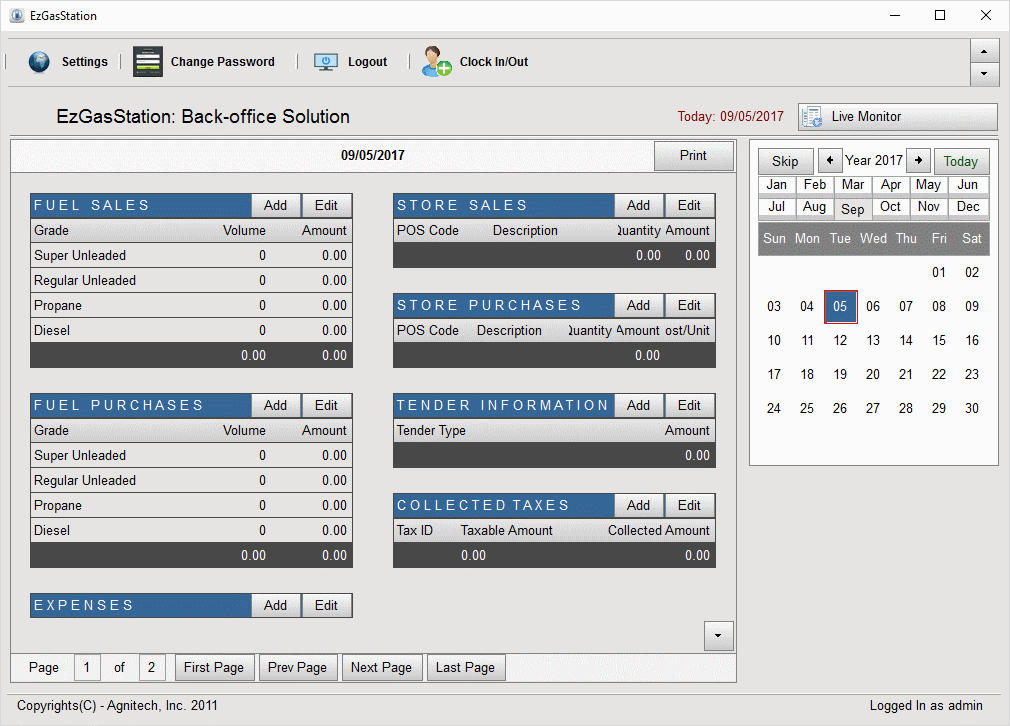The image size is (1010, 726).
Task: Go to previous year with left arrow
Action: [x=830, y=160]
